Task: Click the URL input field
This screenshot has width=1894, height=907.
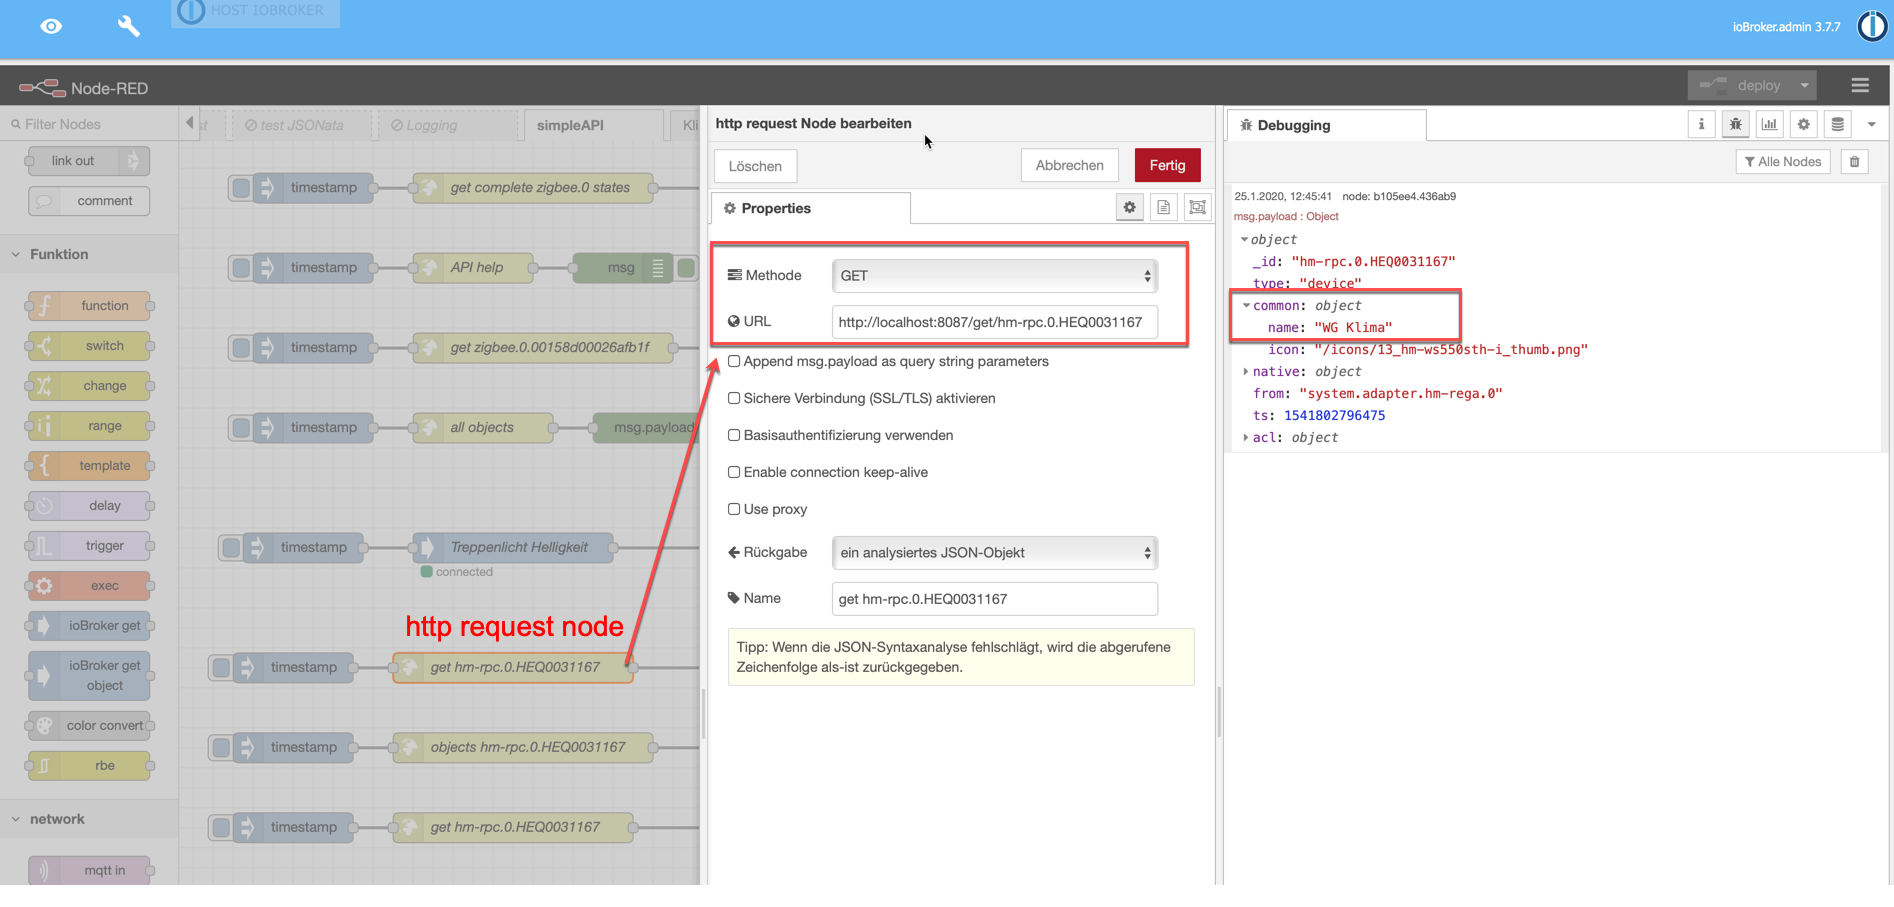Action: (995, 322)
